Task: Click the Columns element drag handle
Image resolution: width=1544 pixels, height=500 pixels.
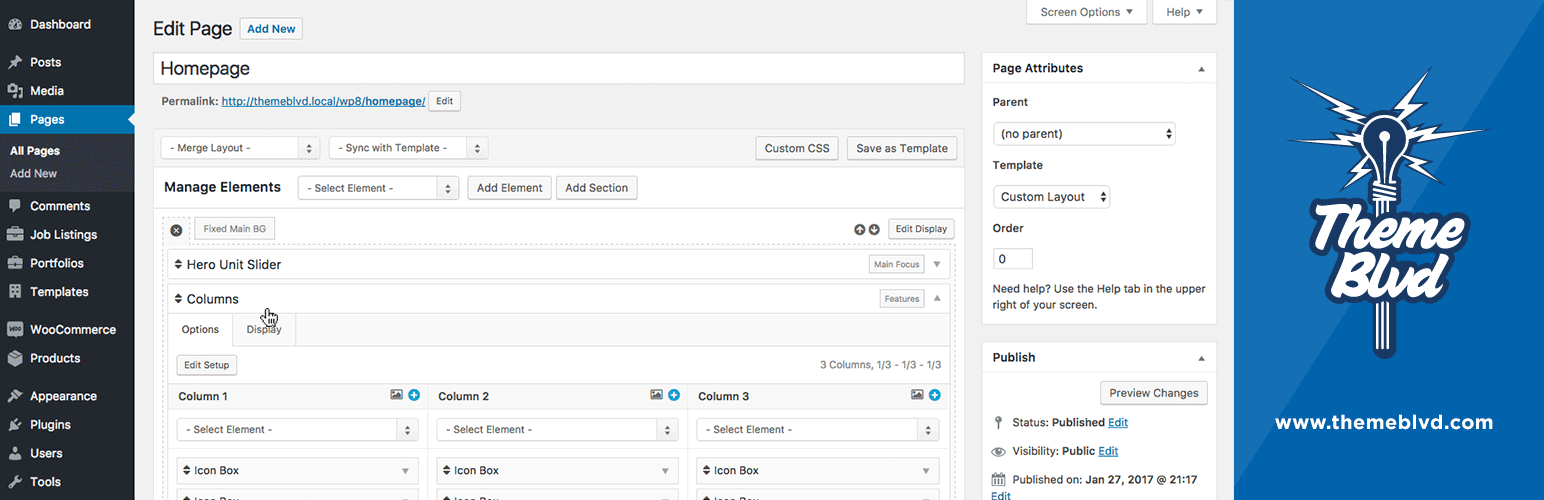Action: tap(178, 299)
